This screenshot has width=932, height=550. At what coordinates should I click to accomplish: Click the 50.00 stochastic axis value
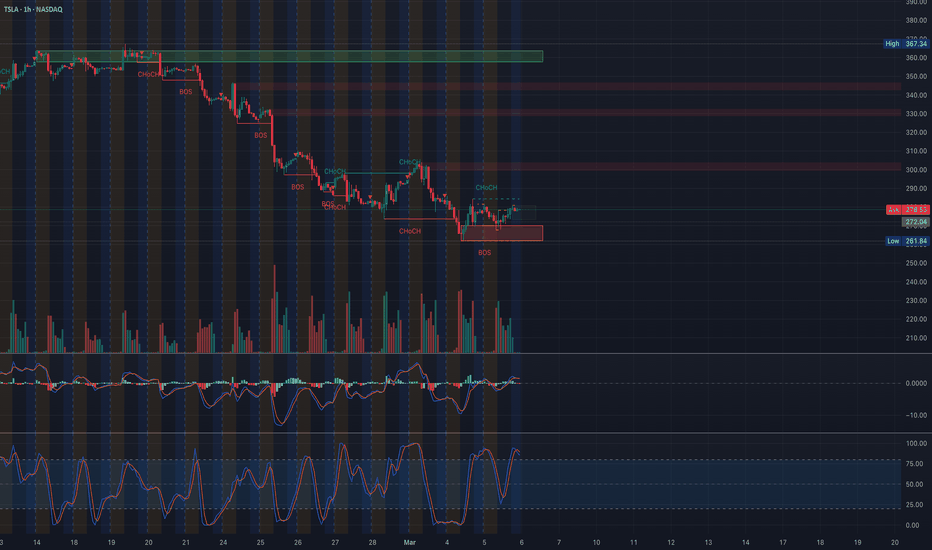tap(916, 484)
